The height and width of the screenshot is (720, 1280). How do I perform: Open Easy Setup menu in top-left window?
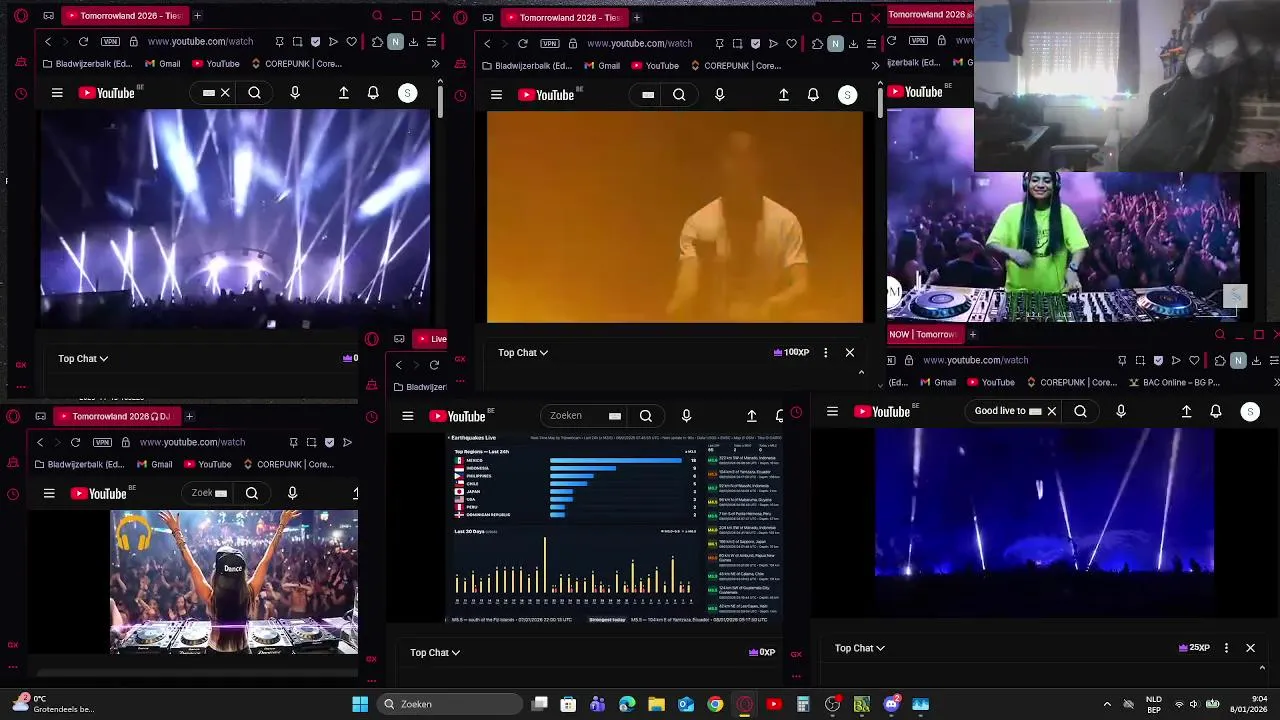point(431,42)
